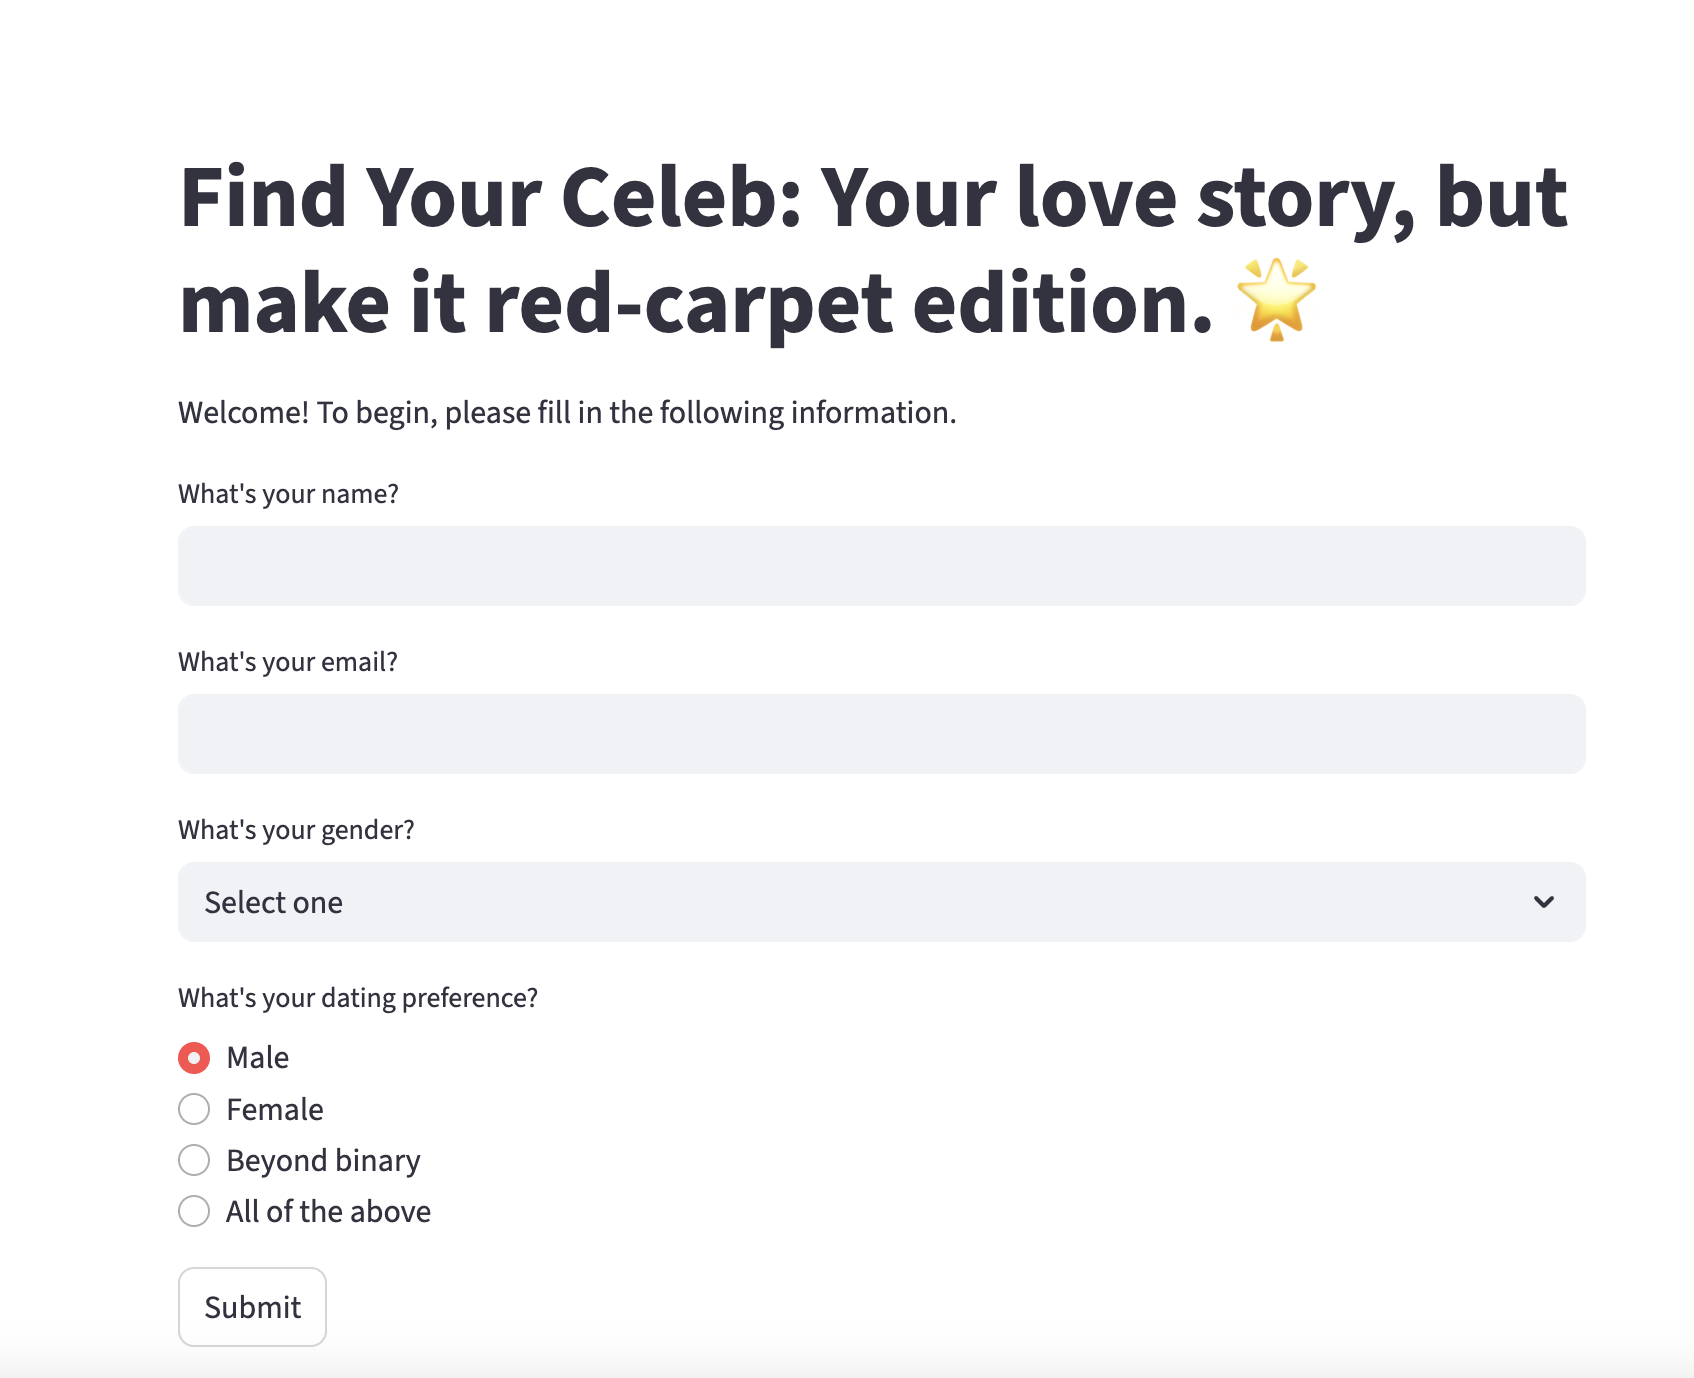Select the Female radio button
The width and height of the screenshot is (1694, 1378).
coord(194,1109)
